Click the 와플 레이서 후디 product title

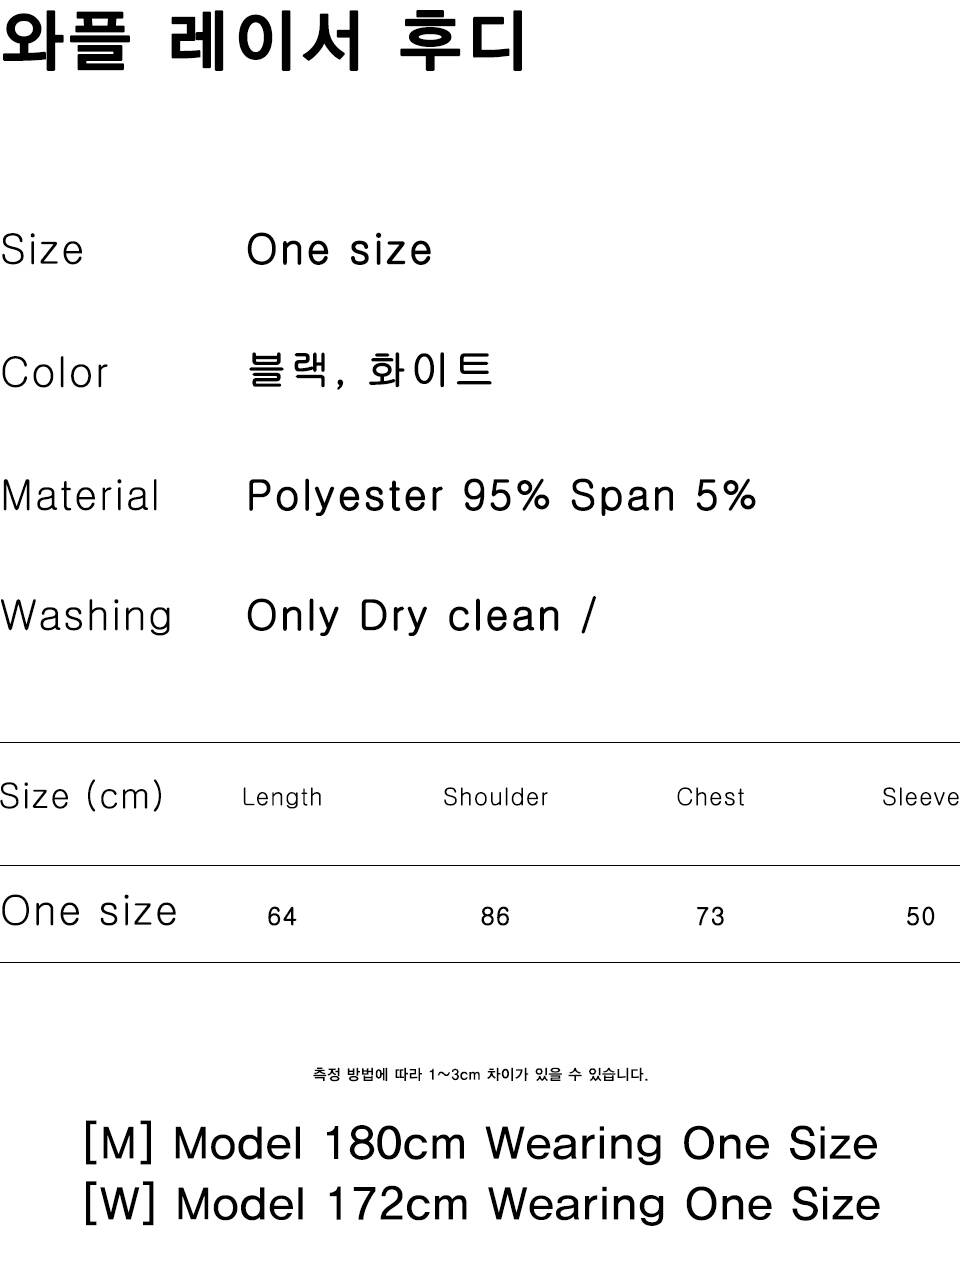coord(263,41)
